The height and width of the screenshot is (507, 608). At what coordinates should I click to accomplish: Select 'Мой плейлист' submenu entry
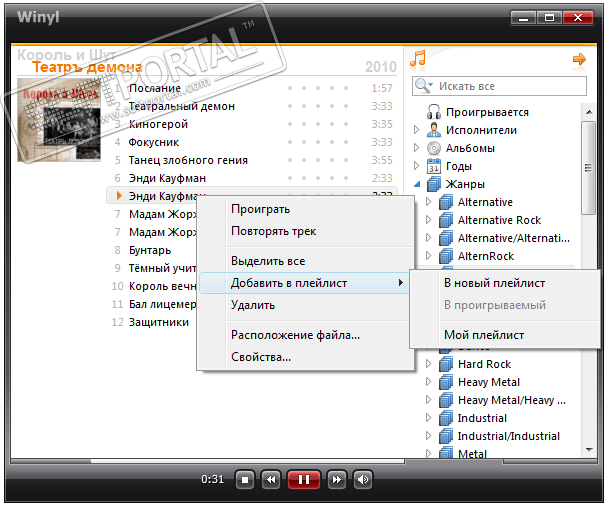click(x=505, y=335)
